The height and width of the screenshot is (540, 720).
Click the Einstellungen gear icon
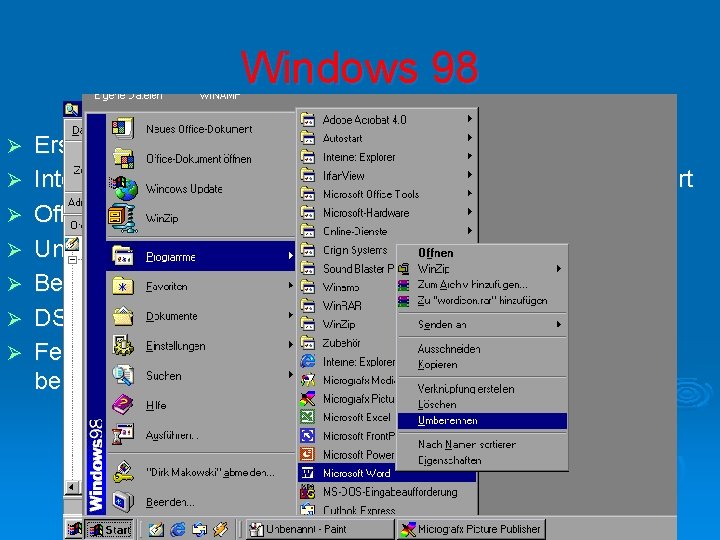(x=123, y=346)
